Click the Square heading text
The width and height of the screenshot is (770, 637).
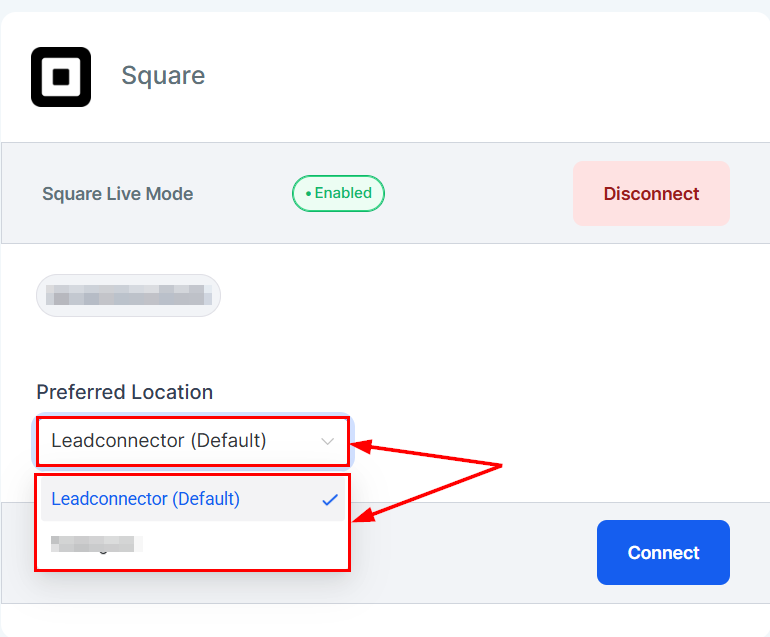(x=163, y=76)
